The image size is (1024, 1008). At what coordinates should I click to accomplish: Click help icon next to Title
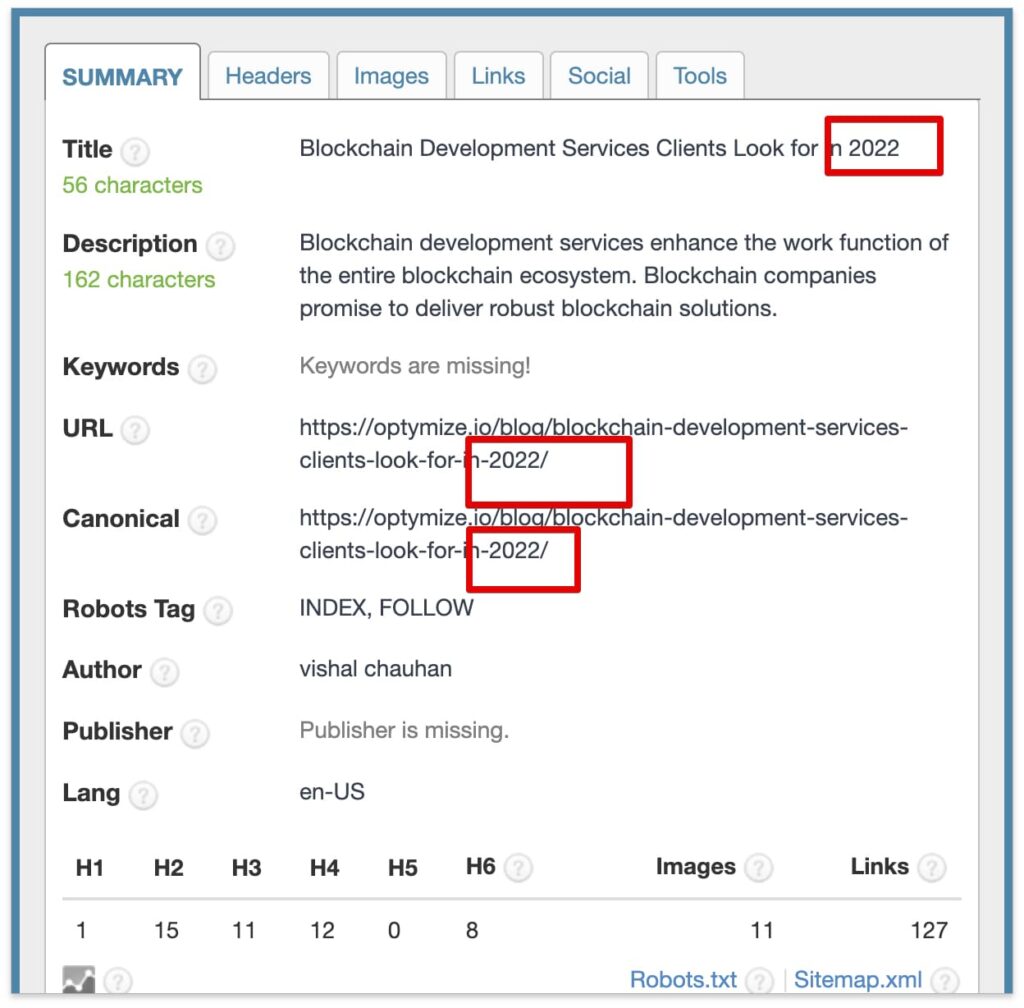(x=134, y=152)
